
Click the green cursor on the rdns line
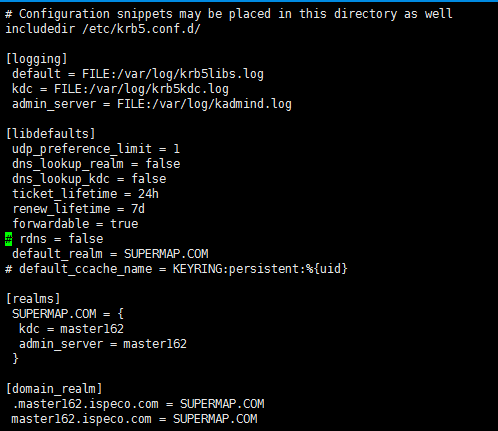click(9, 239)
